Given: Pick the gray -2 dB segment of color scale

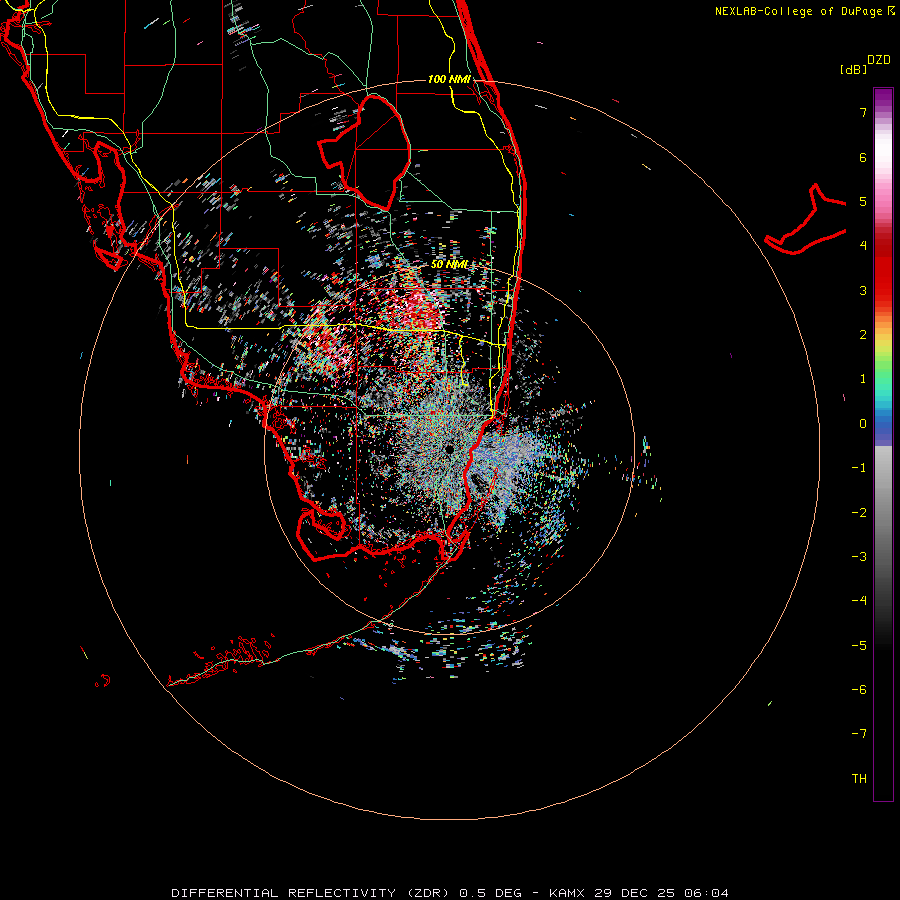Looking at the screenshot, I should 883,513.
